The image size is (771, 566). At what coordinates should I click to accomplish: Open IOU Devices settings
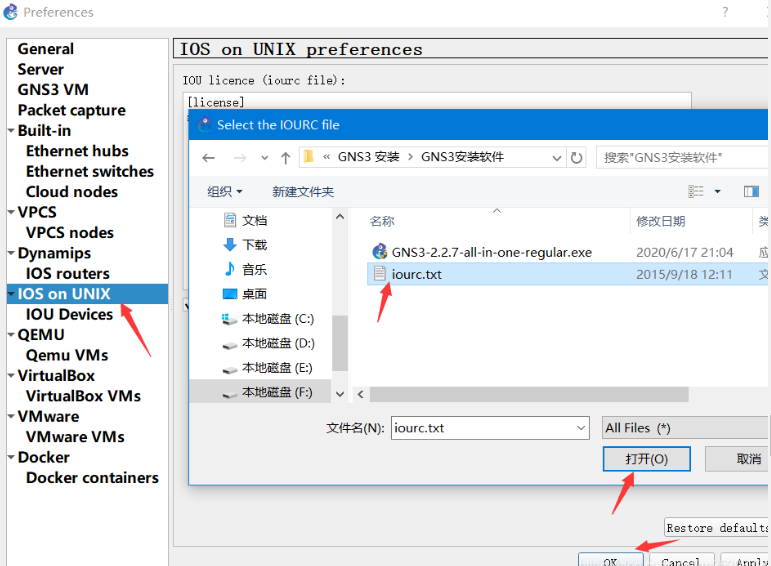69,315
